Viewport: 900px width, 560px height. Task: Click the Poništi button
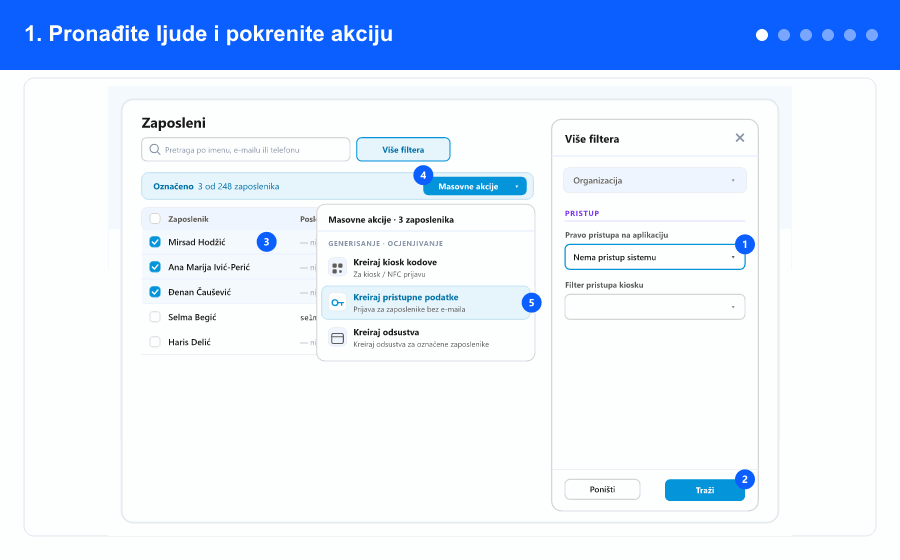click(x=602, y=489)
